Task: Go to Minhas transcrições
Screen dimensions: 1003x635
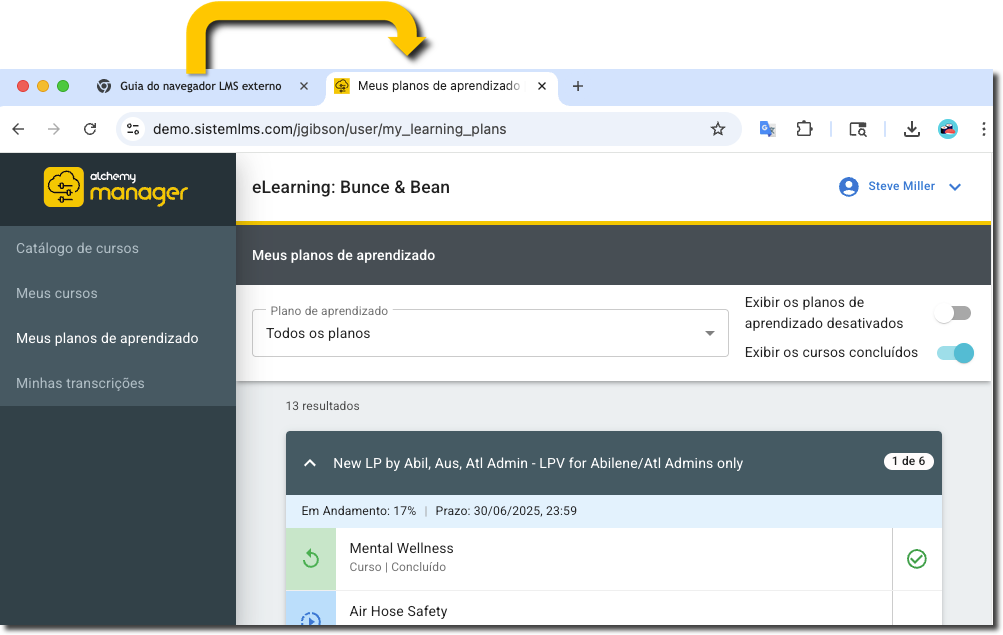Action: point(80,383)
